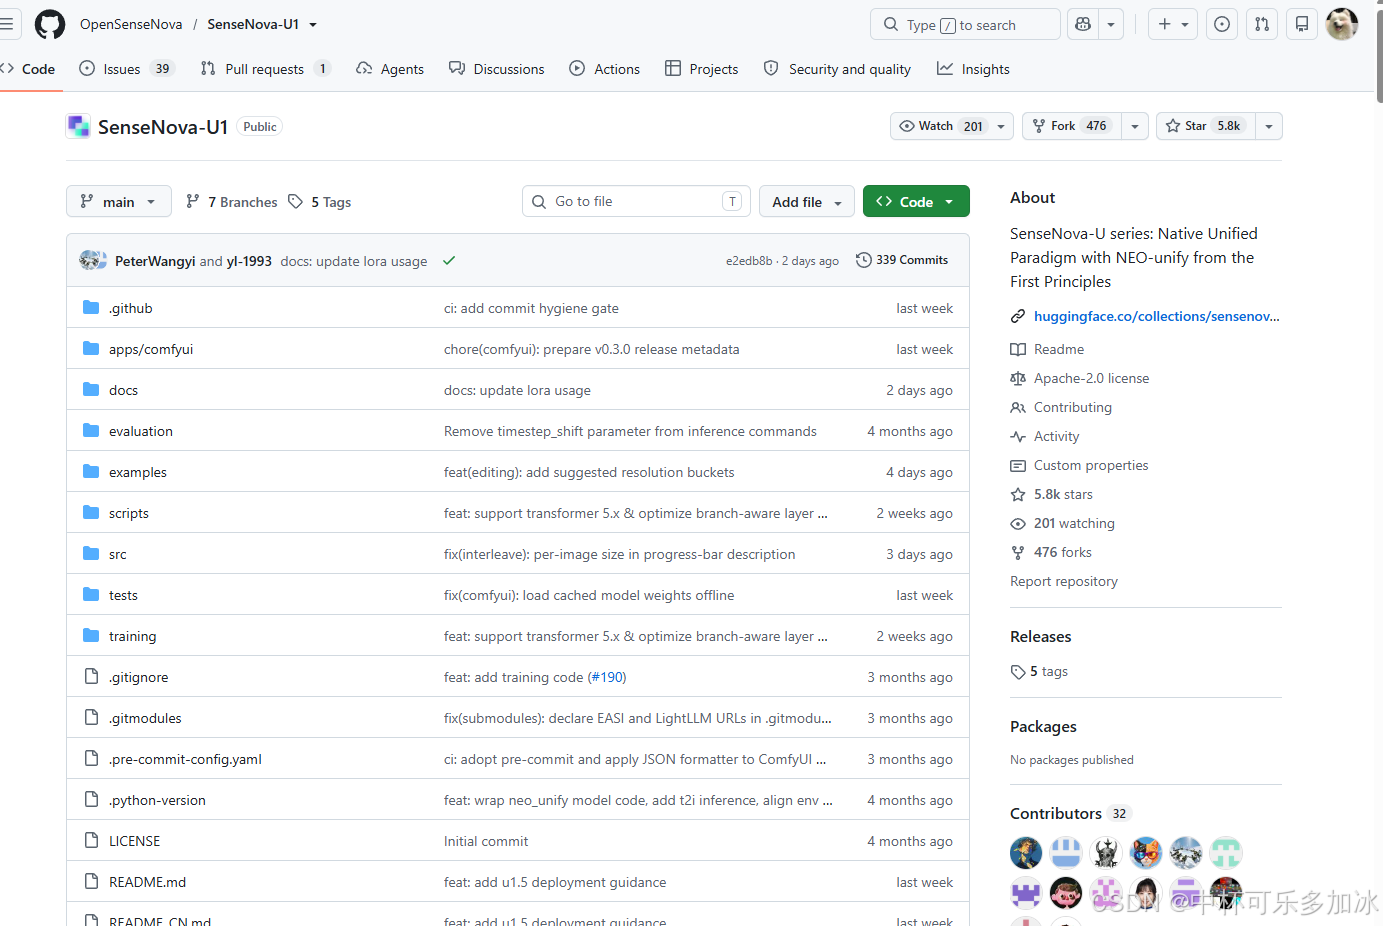Click the tags icon under Releases

(1018, 672)
